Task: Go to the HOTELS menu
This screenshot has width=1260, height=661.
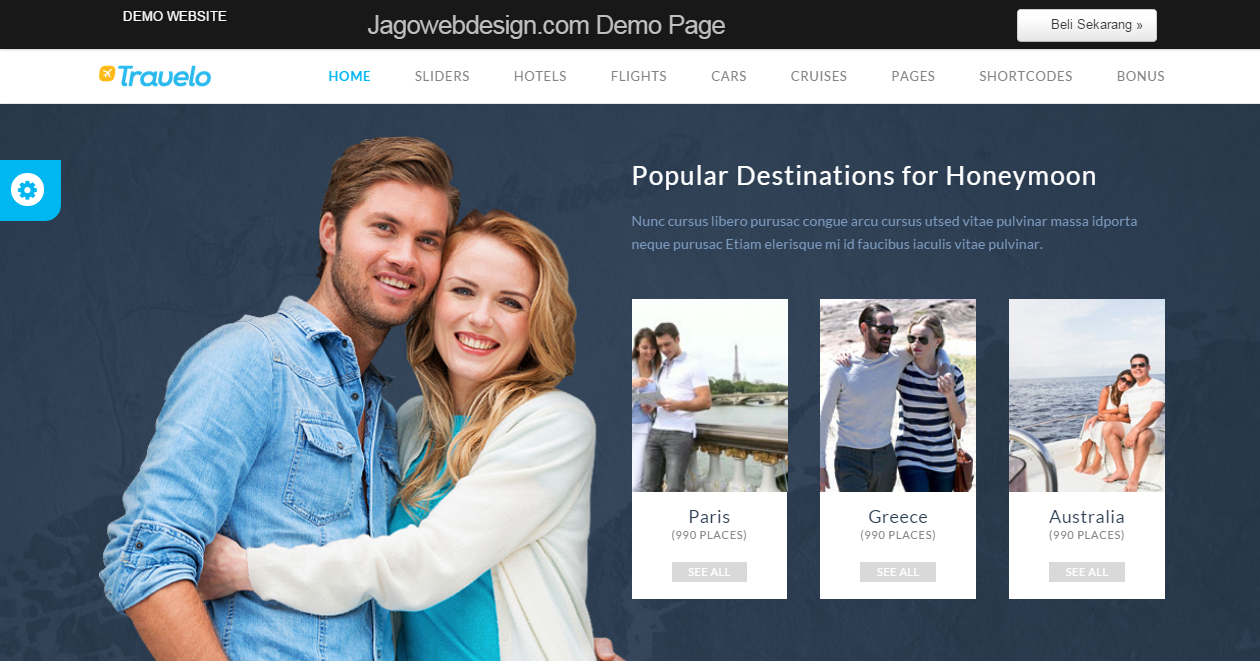Action: (540, 76)
